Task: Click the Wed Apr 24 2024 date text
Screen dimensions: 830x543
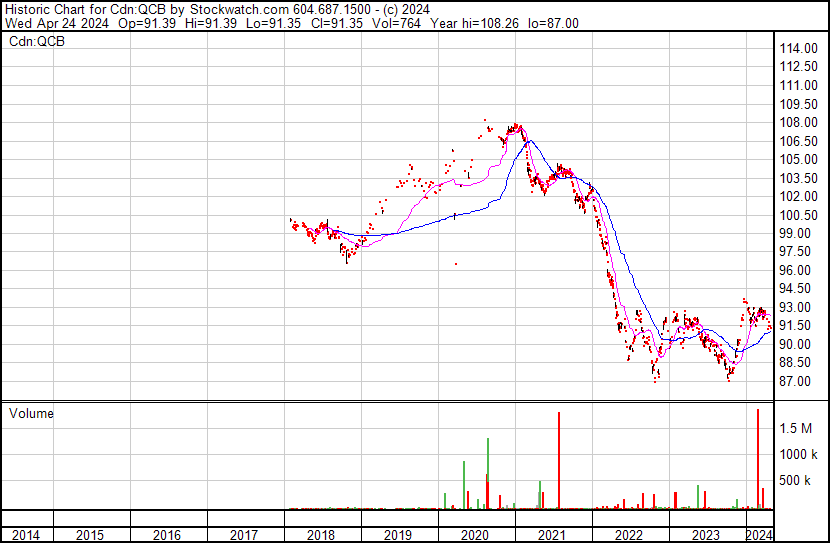Action: [x=57, y=23]
